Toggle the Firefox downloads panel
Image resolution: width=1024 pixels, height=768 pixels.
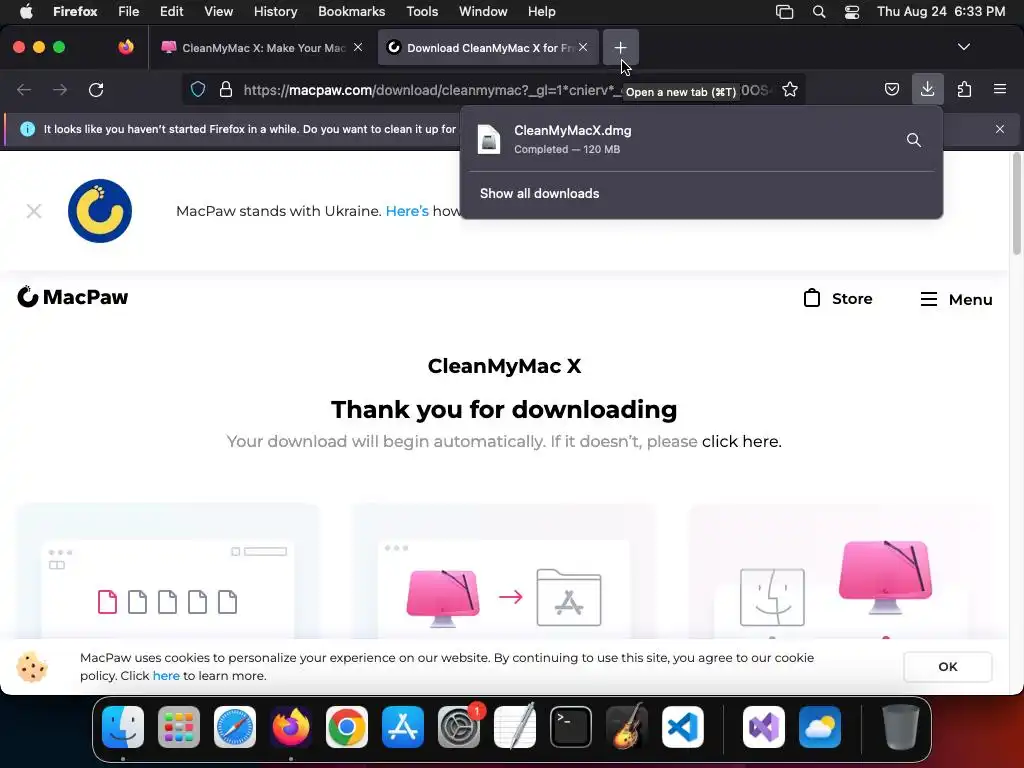[x=927, y=89]
